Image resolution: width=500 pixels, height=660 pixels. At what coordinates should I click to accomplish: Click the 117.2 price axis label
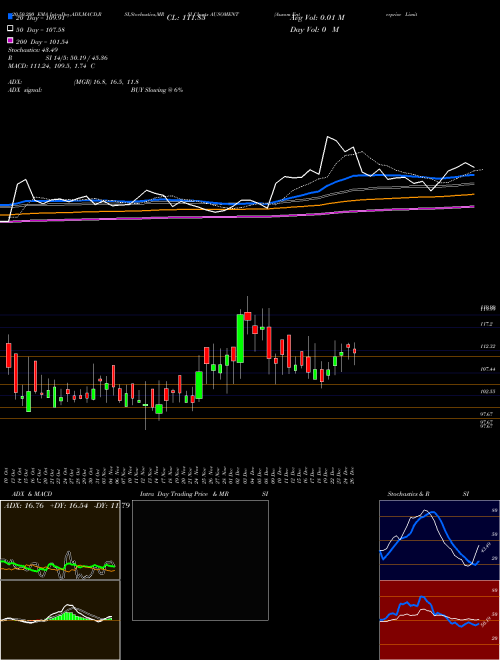coord(486,324)
